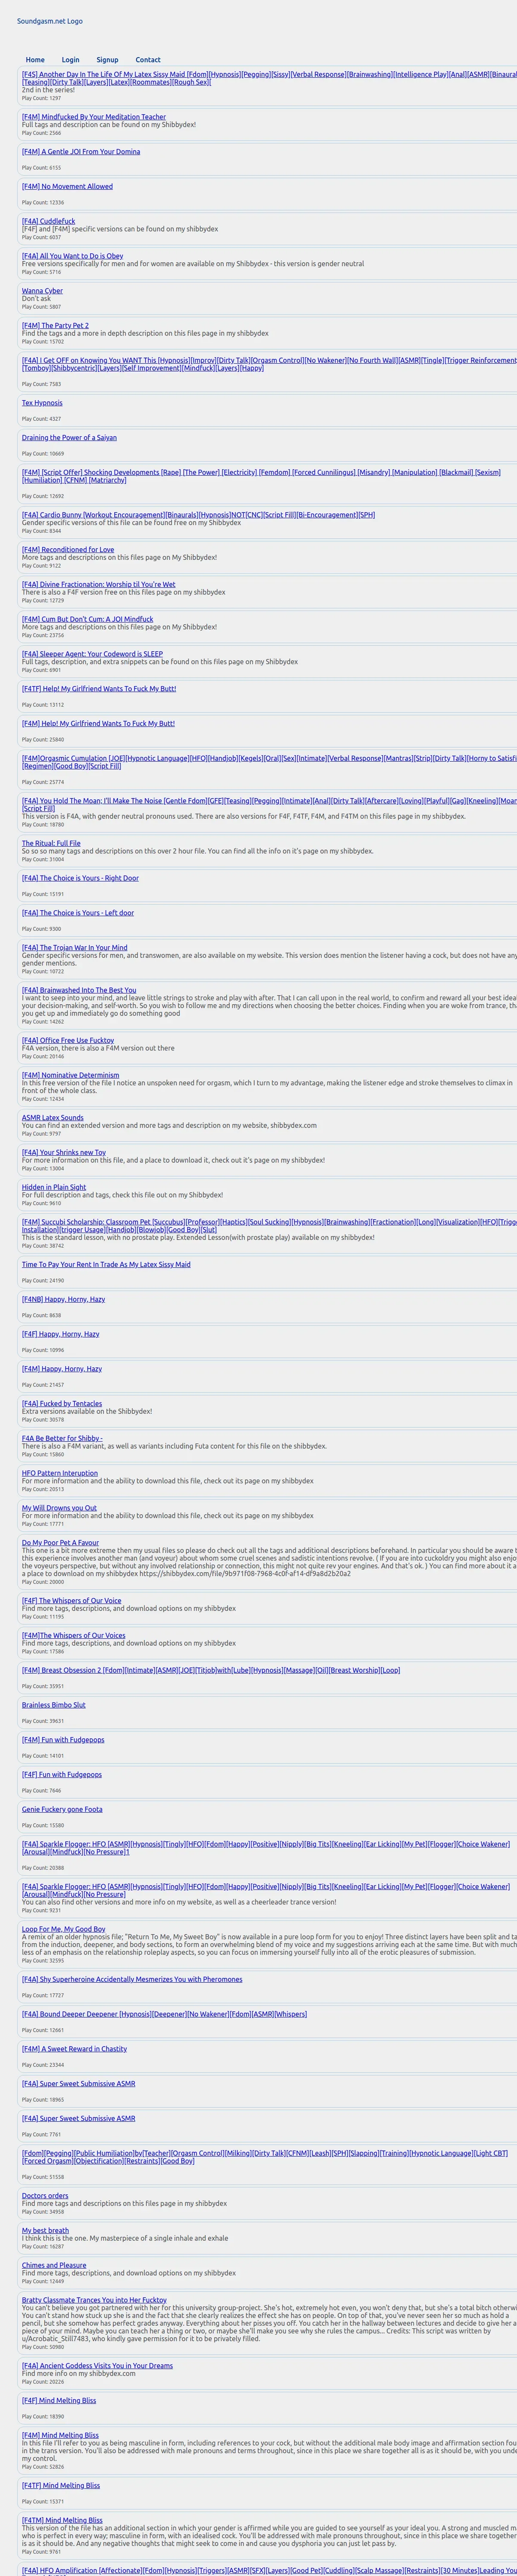Click 'The Choice is Yours - Left door'
The image size is (517, 2576).
[78, 913]
